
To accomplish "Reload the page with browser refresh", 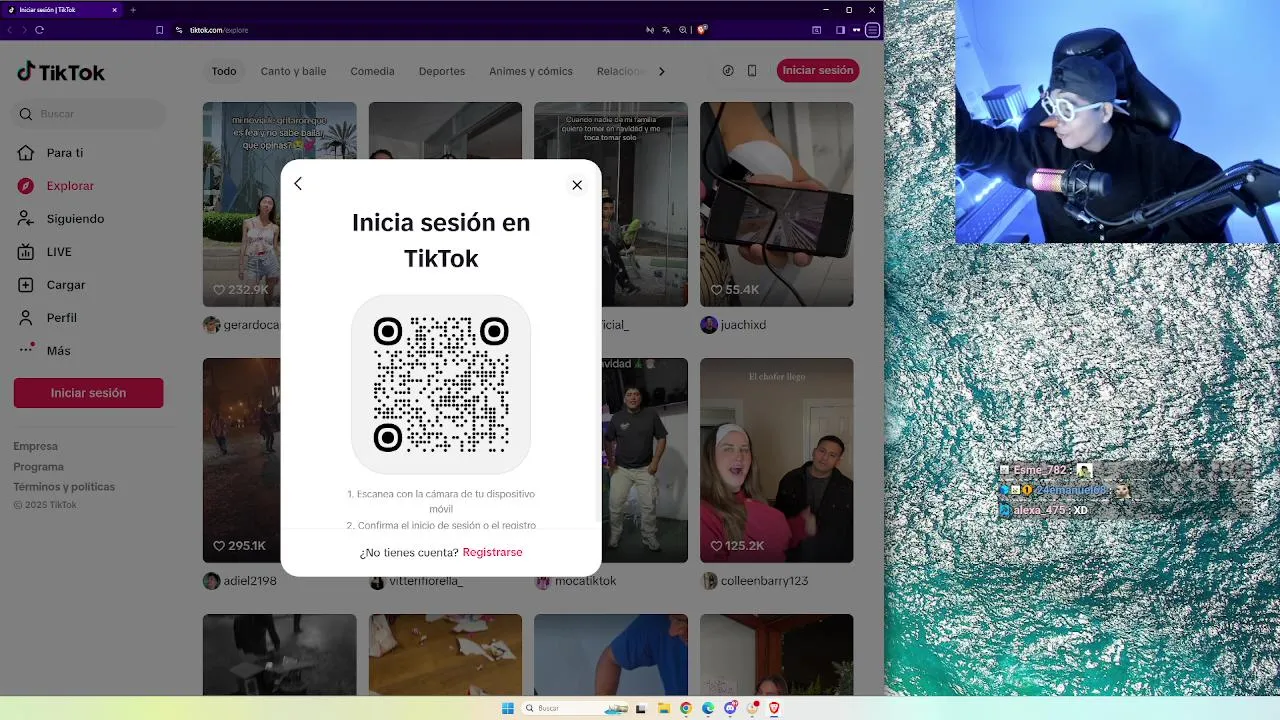I will coord(39,30).
